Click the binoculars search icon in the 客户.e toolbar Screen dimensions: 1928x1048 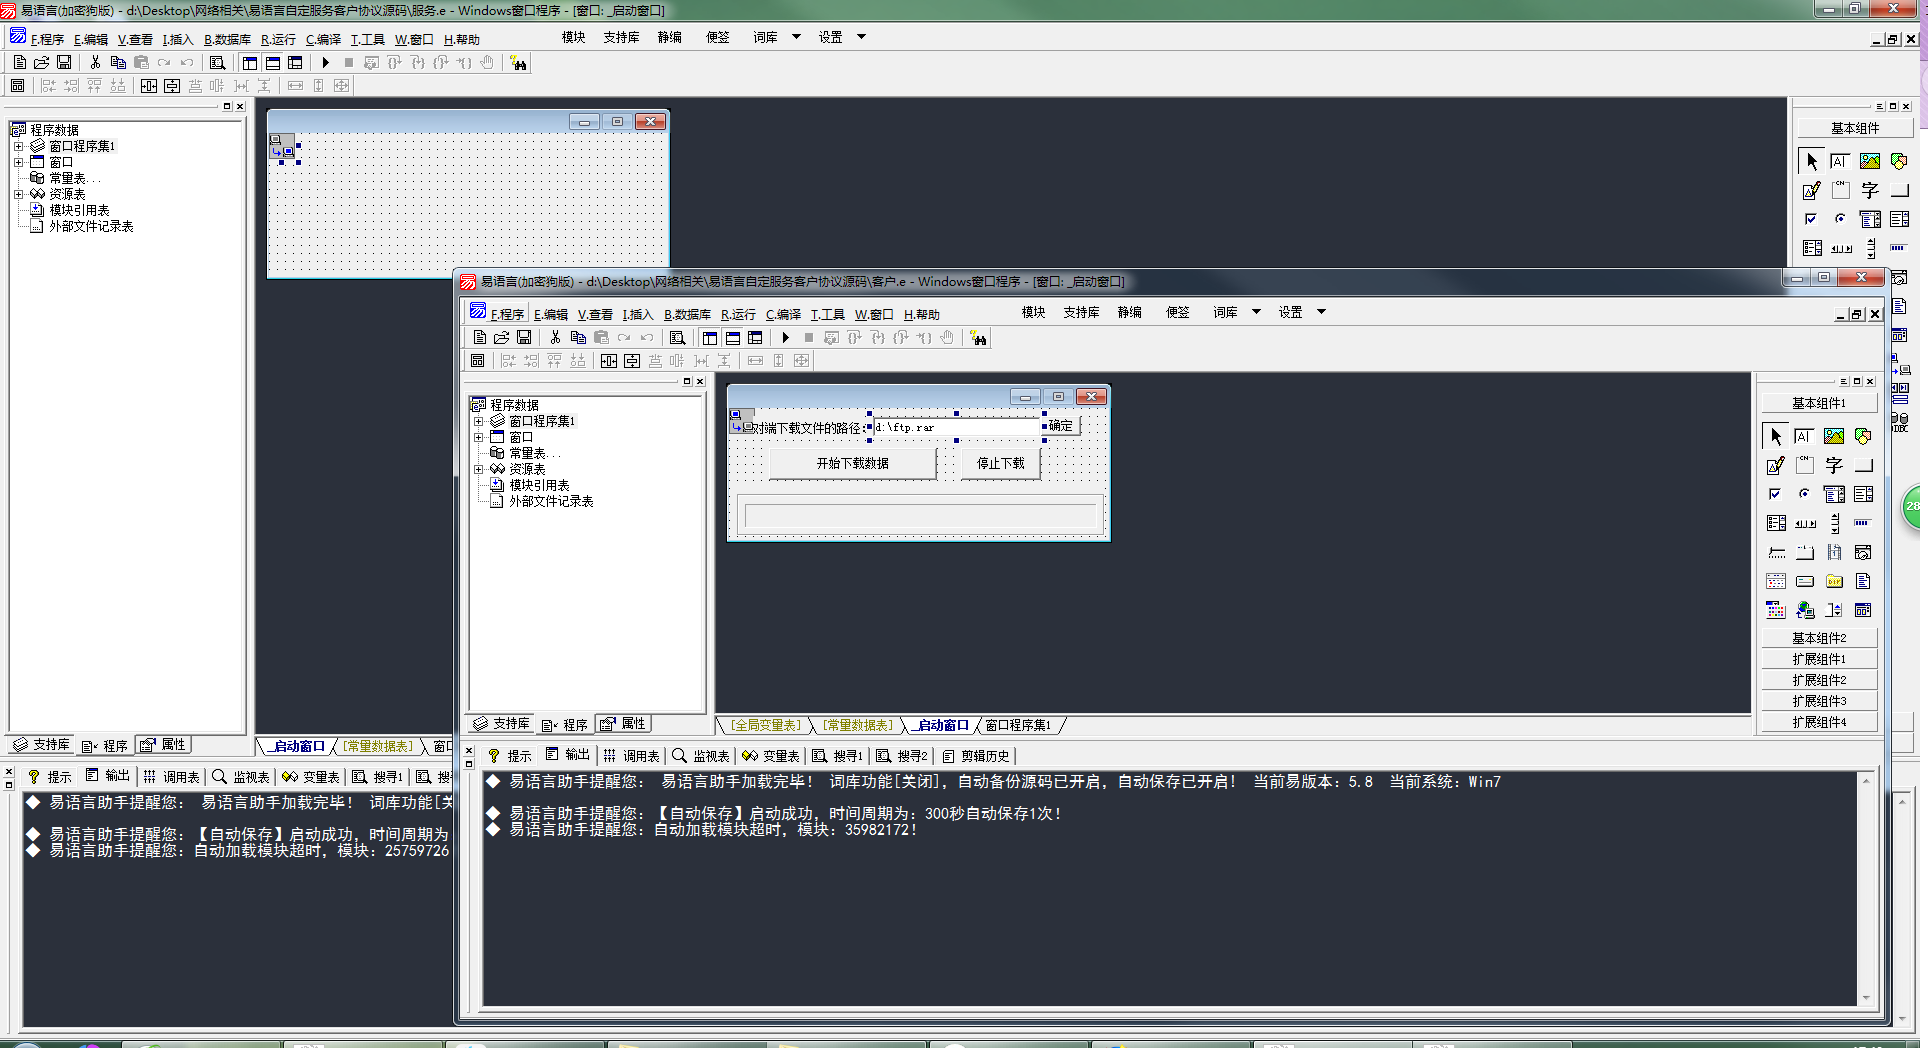[978, 338]
